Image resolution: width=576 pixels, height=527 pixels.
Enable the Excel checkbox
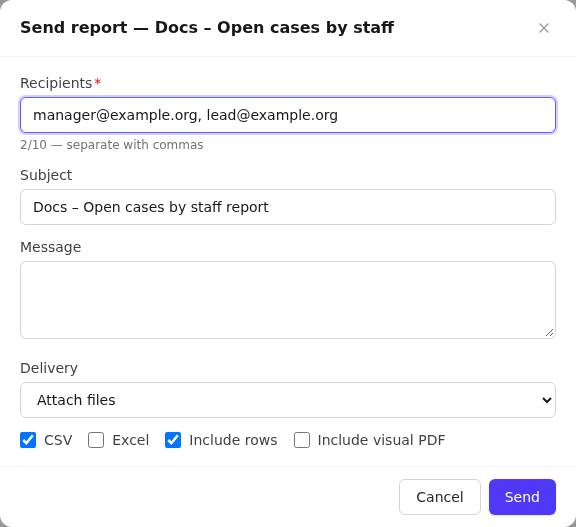pos(96,440)
